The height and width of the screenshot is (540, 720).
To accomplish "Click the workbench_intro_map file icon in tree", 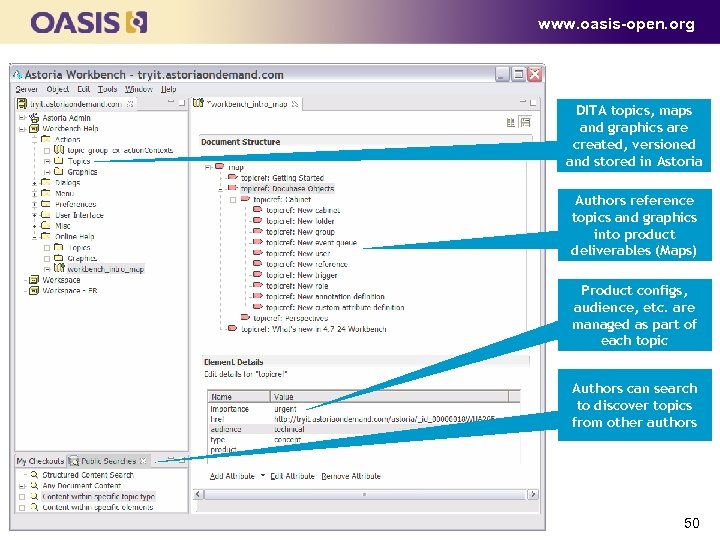I will pos(59,268).
